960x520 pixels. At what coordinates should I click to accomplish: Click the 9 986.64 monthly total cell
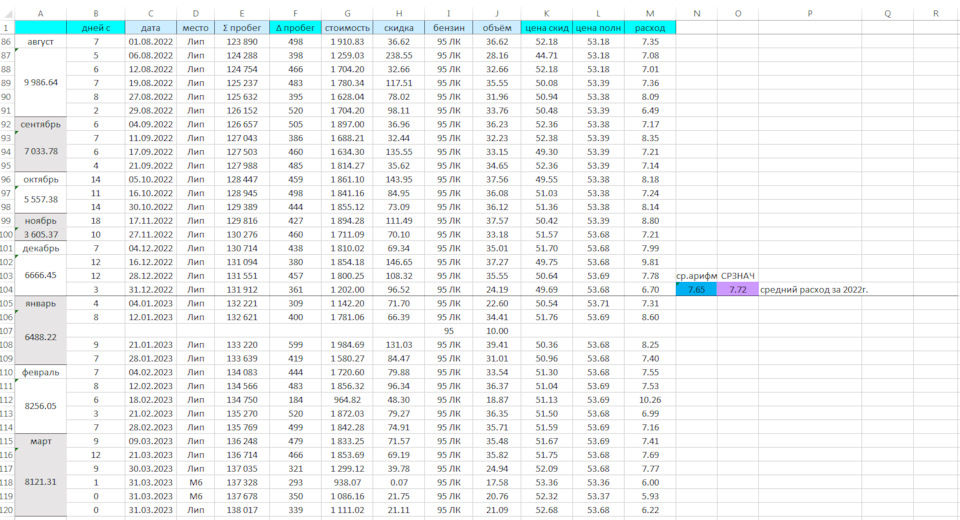point(40,83)
